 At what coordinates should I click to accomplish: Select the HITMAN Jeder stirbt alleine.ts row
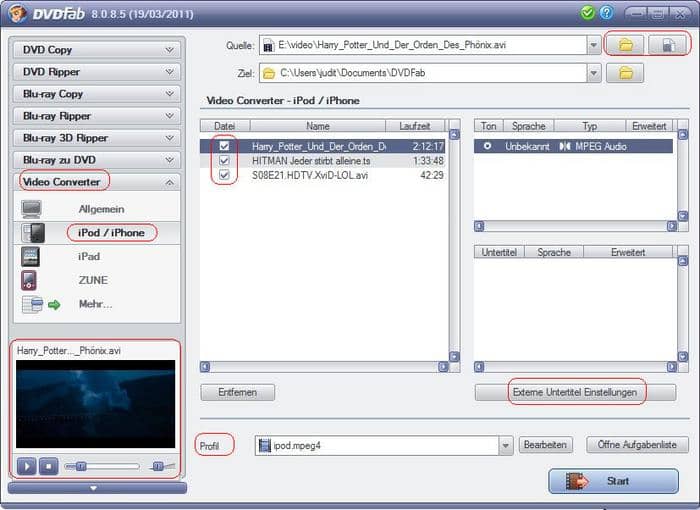[x=322, y=160]
